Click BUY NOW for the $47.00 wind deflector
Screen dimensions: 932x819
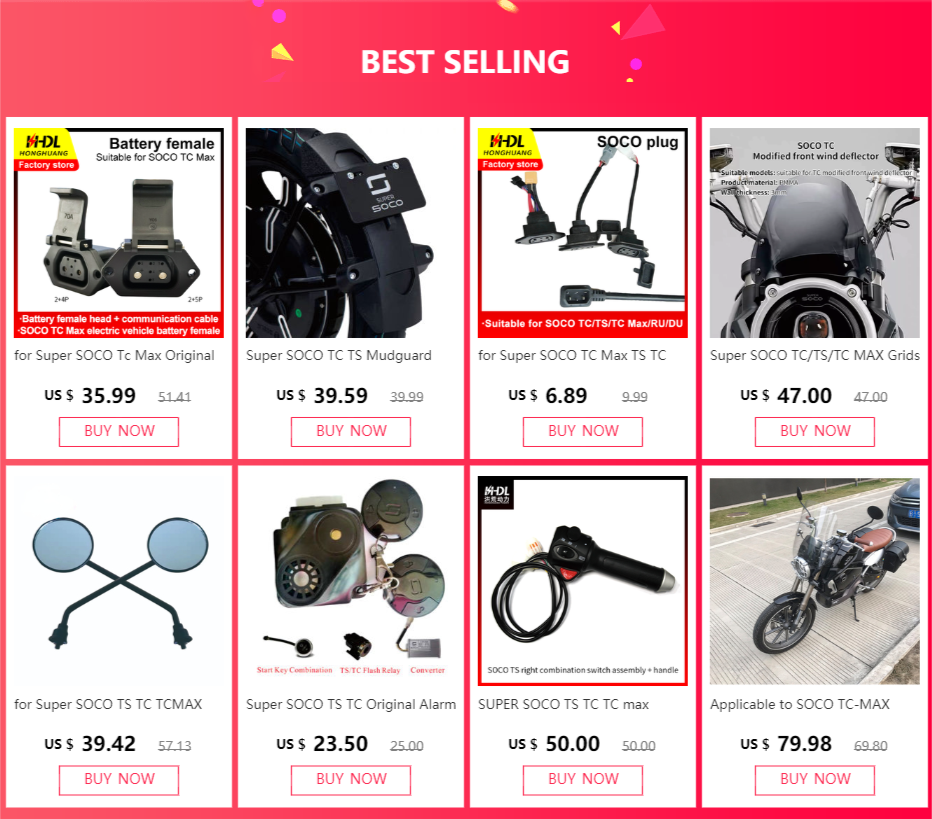[x=815, y=431]
